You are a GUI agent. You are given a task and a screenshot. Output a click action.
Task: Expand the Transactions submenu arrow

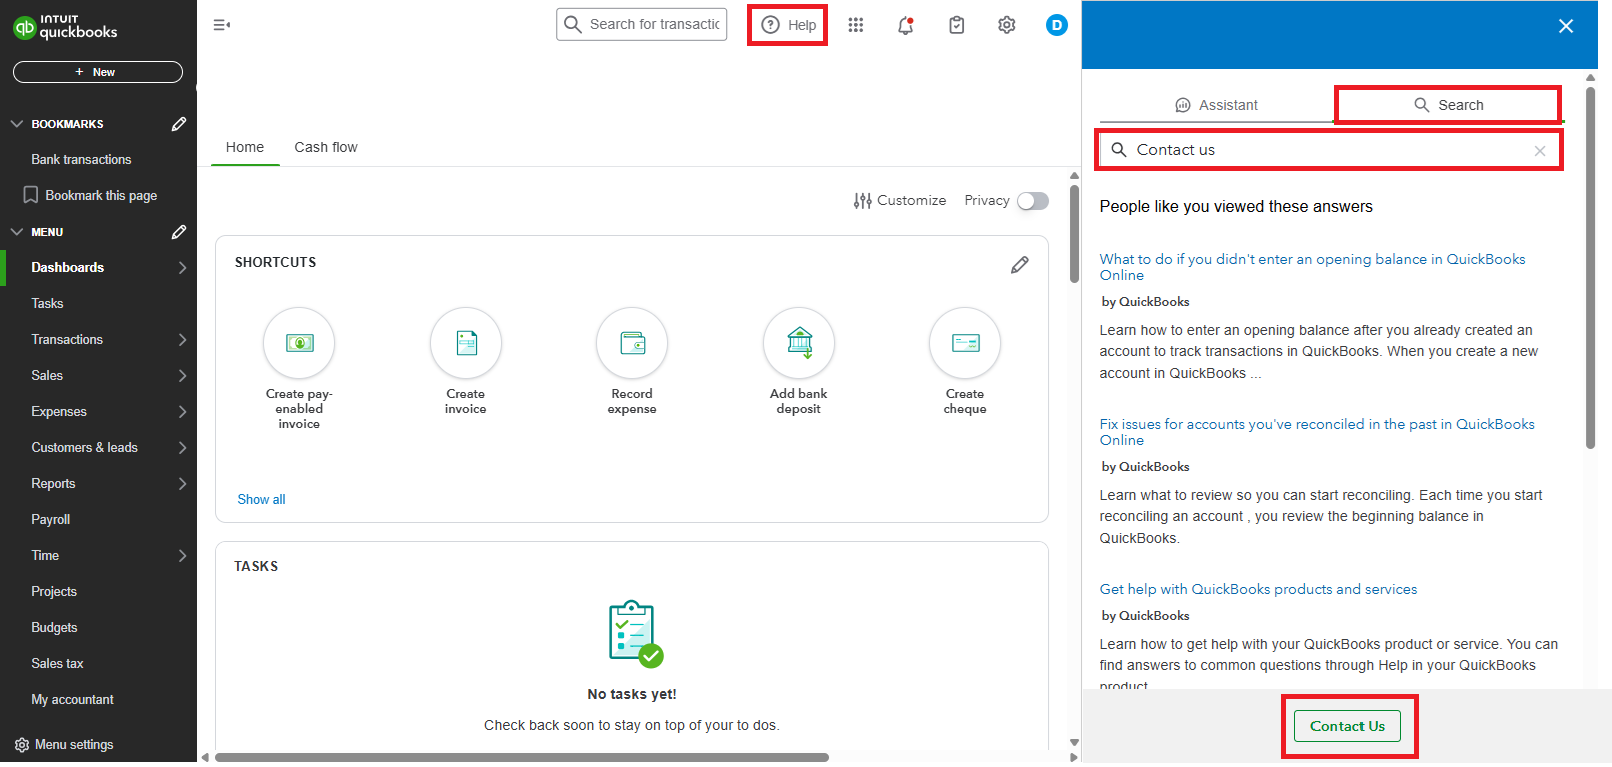coord(182,340)
